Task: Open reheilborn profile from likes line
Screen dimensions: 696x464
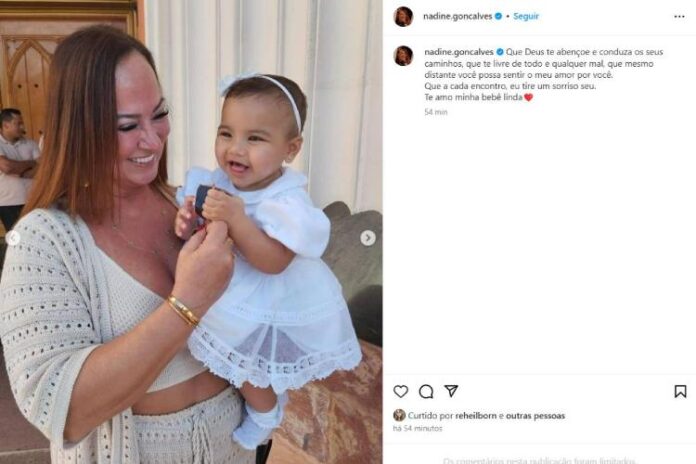Action: pos(476,416)
